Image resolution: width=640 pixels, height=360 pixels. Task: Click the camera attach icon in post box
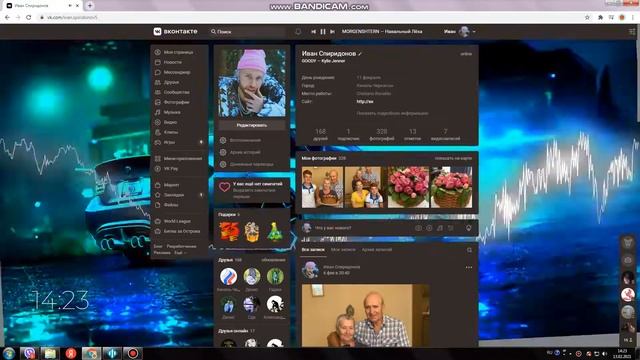(418, 228)
